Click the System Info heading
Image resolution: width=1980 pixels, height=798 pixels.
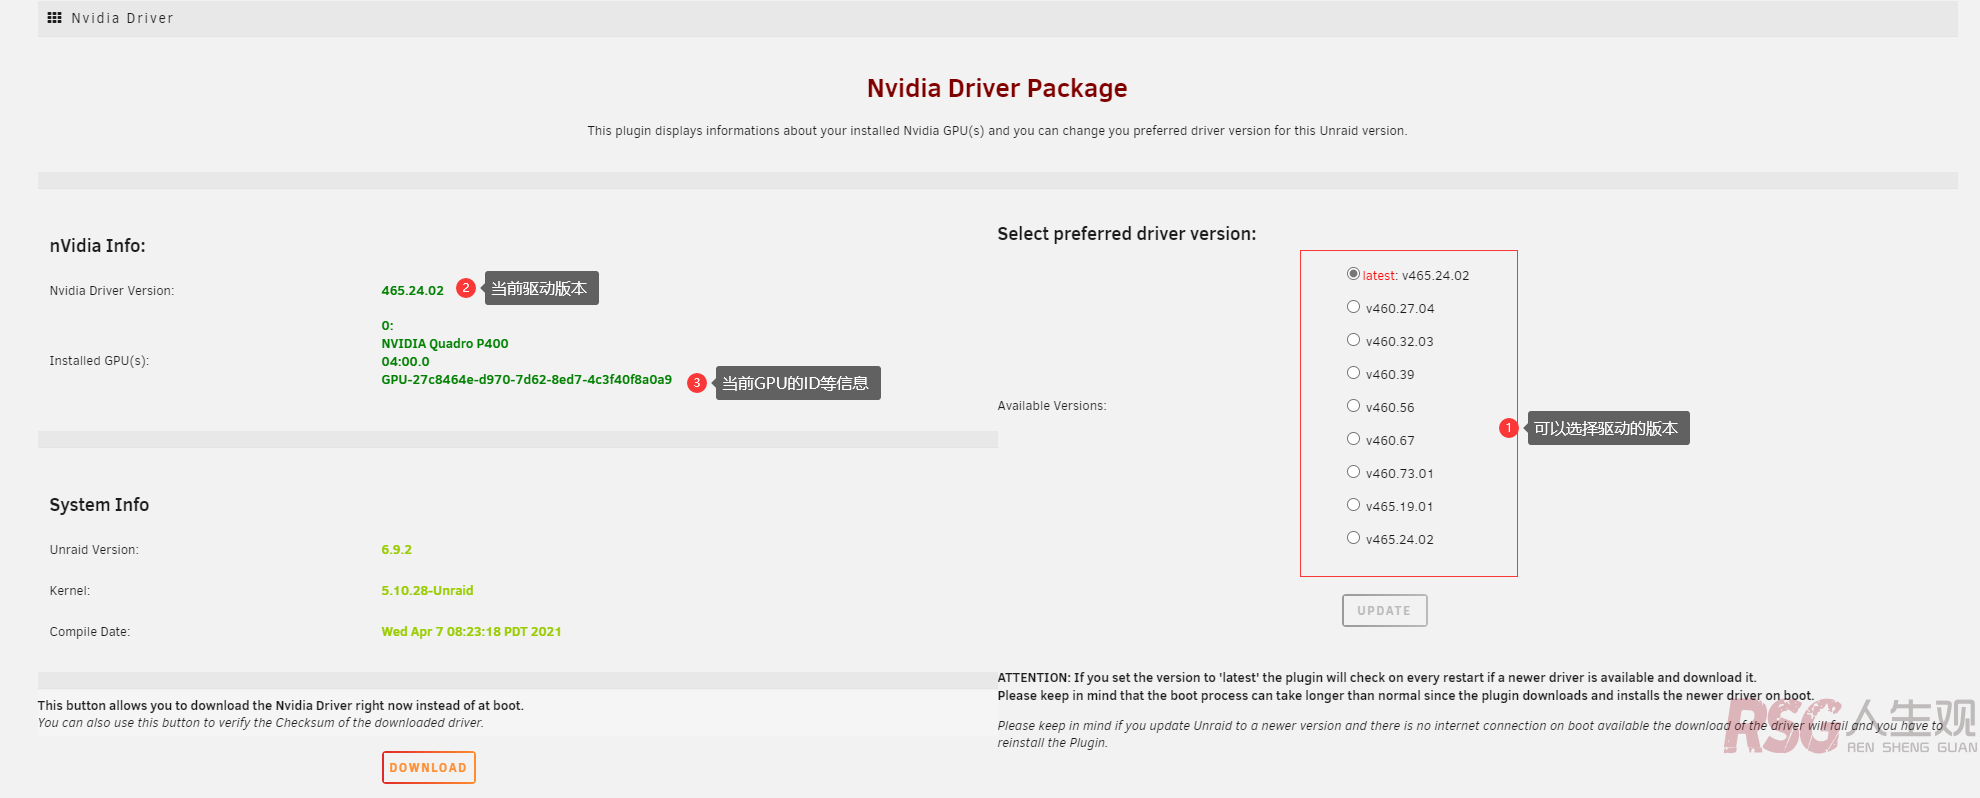point(99,505)
